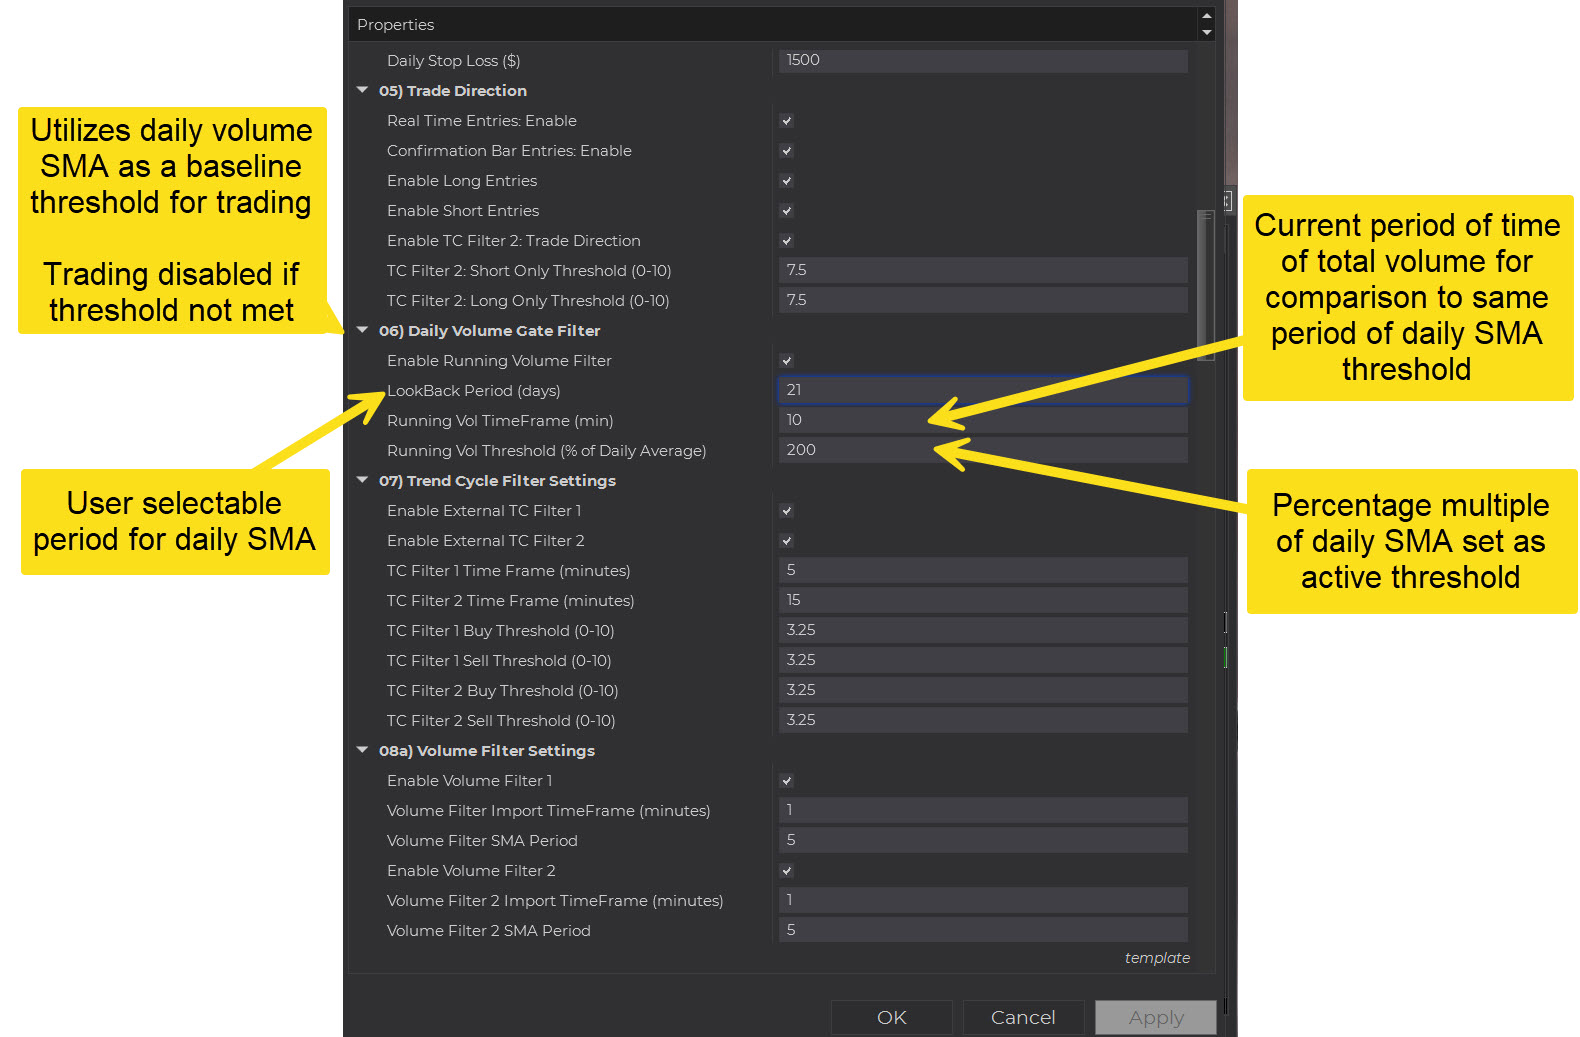1580x1037 pixels.
Task: Collapse the 06) Daily Volume Gate Filter section
Action: [362, 330]
